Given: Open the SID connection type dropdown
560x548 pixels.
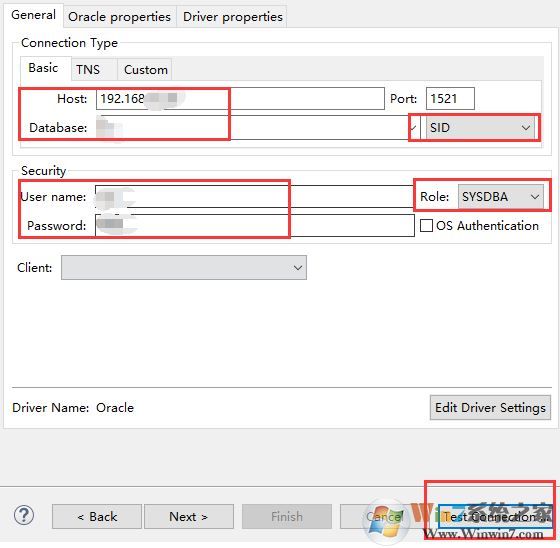Looking at the screenshot, I should 480,128.
